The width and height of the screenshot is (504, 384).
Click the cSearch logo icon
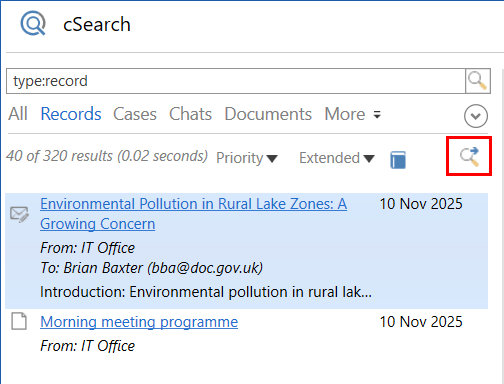pyautogui.click(x=33, y=23)
